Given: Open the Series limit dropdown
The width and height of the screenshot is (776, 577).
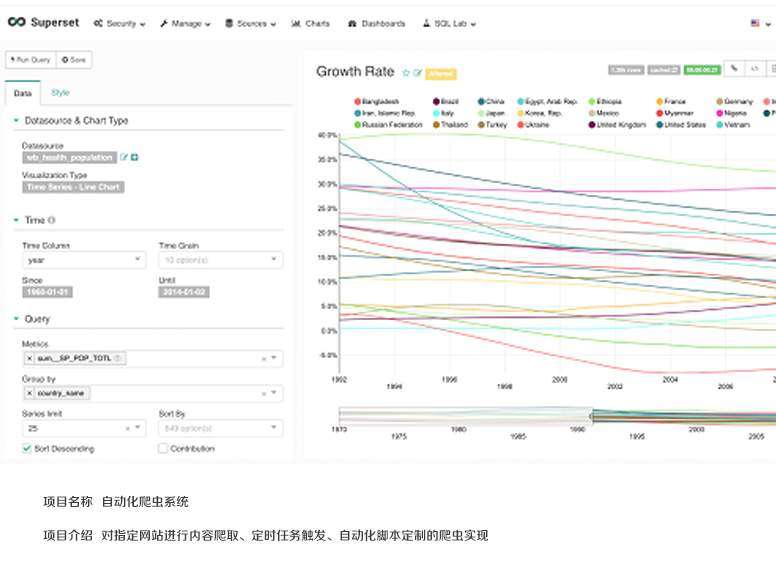Looking at the screenshot, I should pos(138,428).
